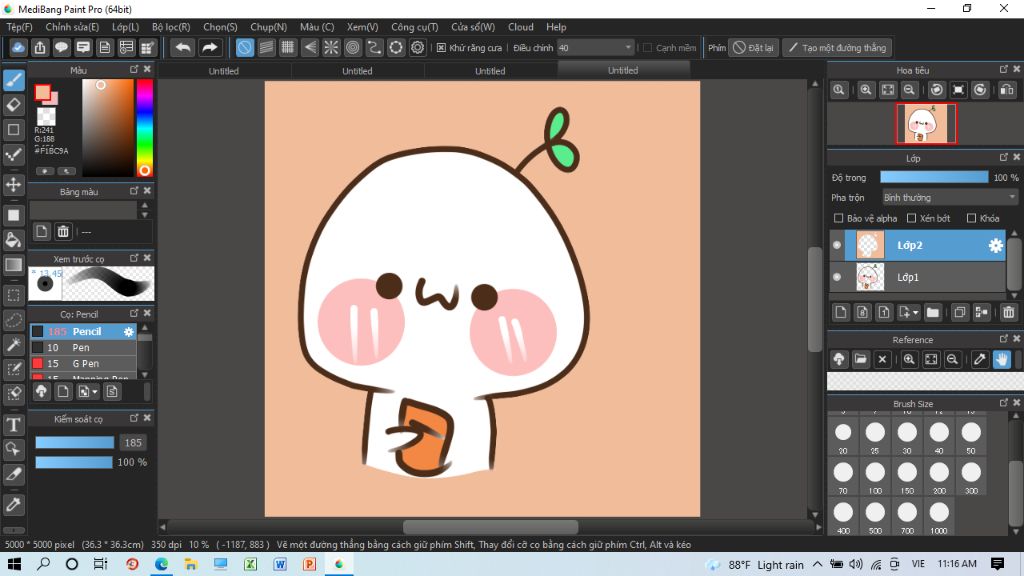
Task: Open the Công cụ(T) menu
Action: [415, 27]
